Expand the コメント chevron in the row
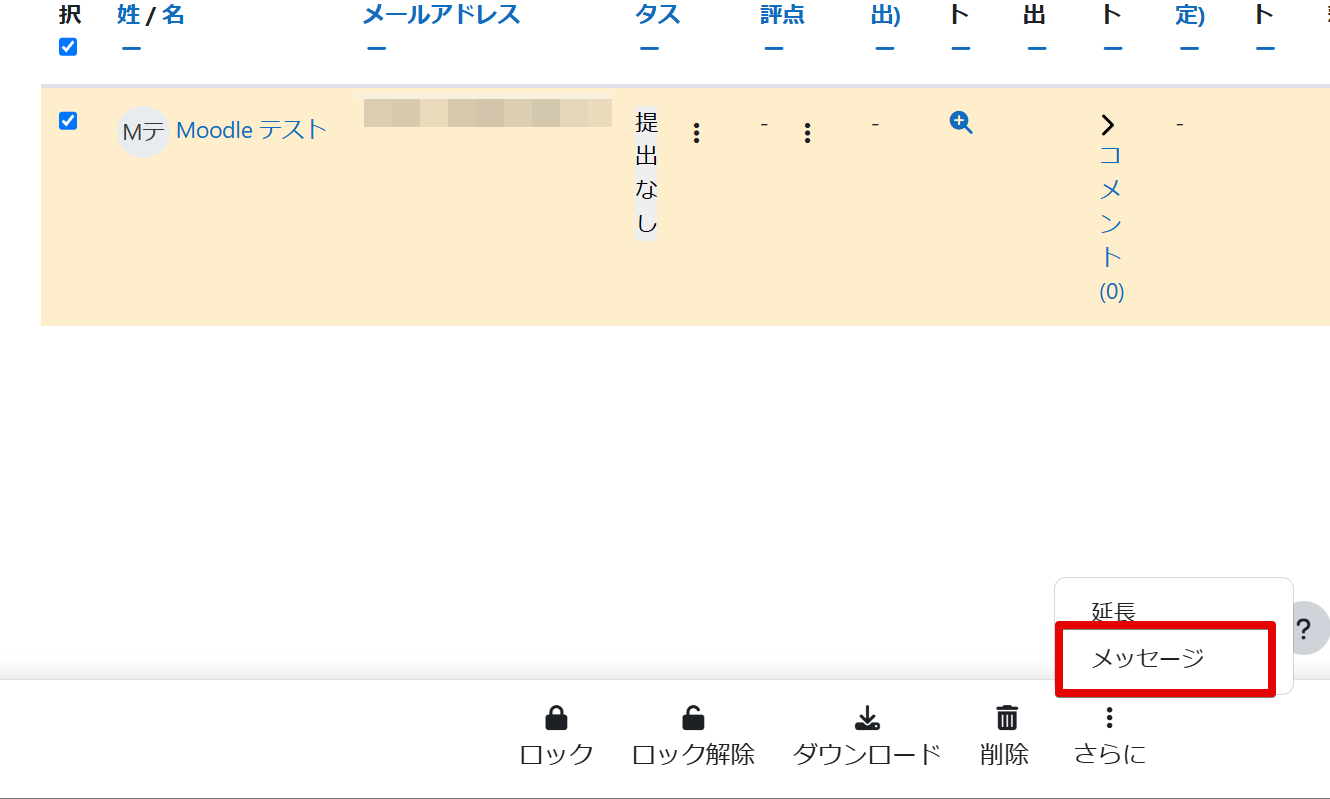This screenshot has height=799, width=1330. [x=1108, y=124]
